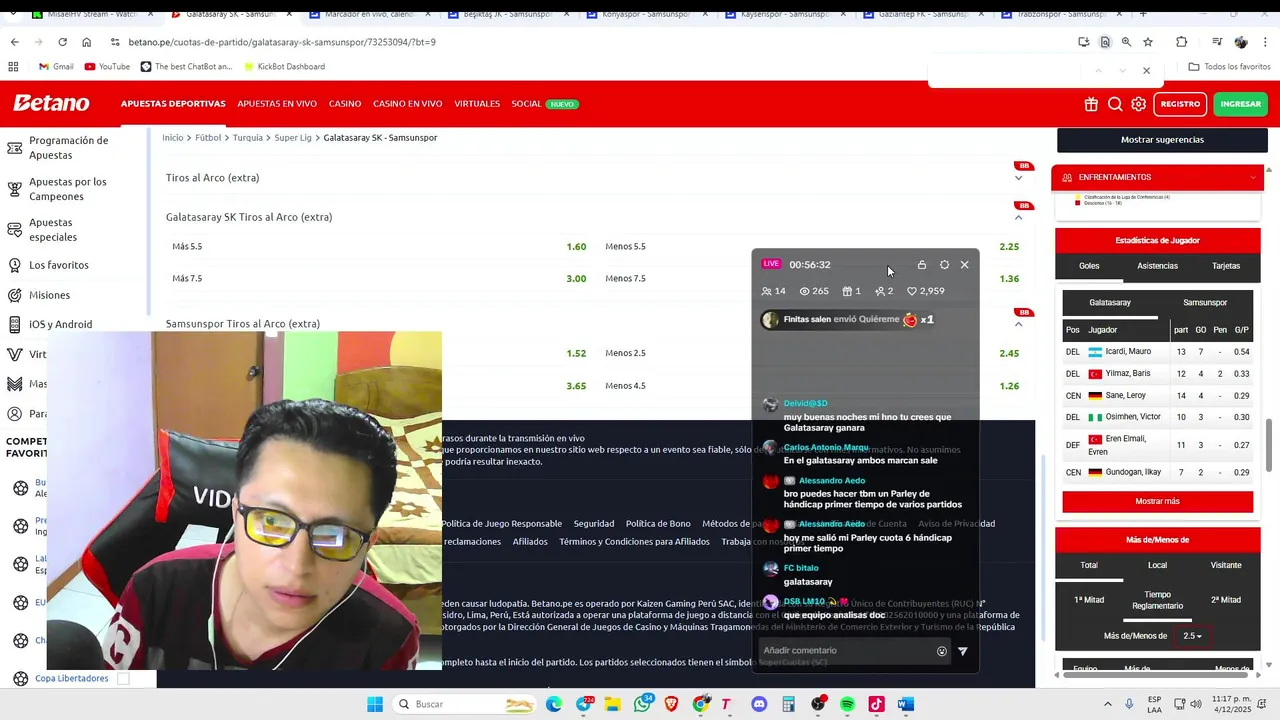Close the live stream chat overlay
The height and width of the screenshot is (720, 1280).
click(x=964, y=265)
